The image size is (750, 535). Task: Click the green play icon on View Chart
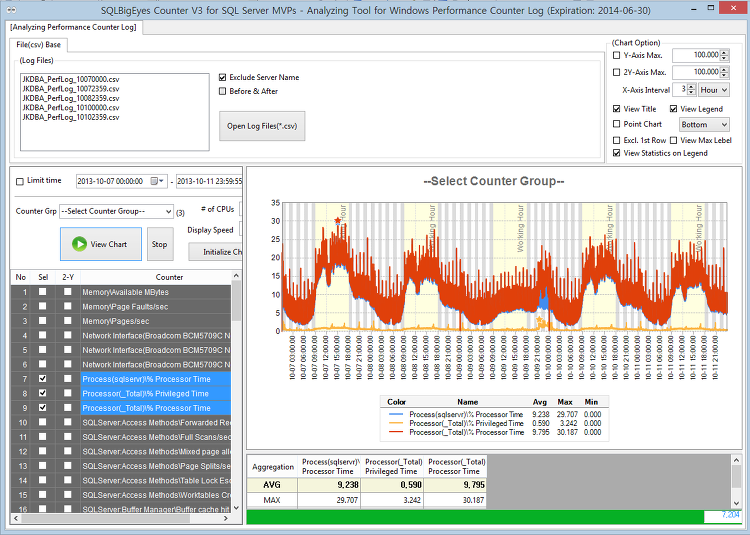coord(78,244)
